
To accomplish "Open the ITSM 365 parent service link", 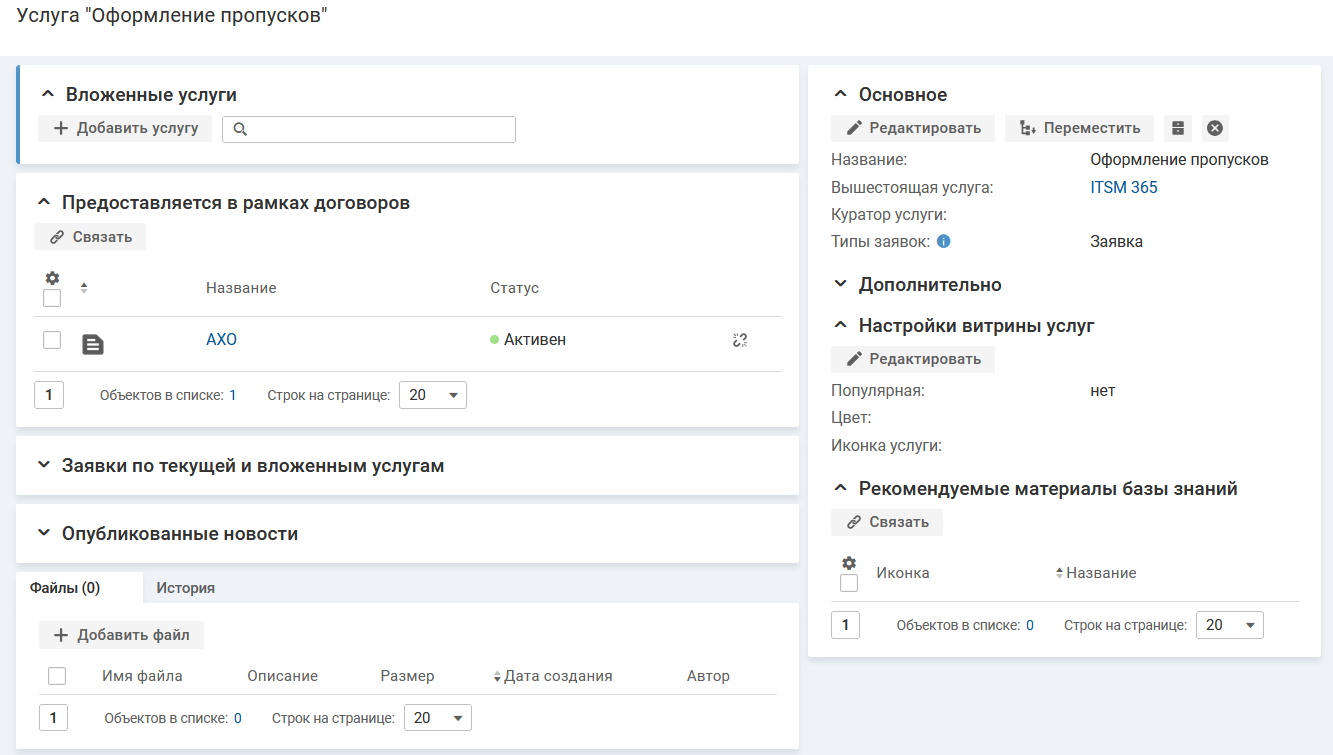I will pos(1123,187).
